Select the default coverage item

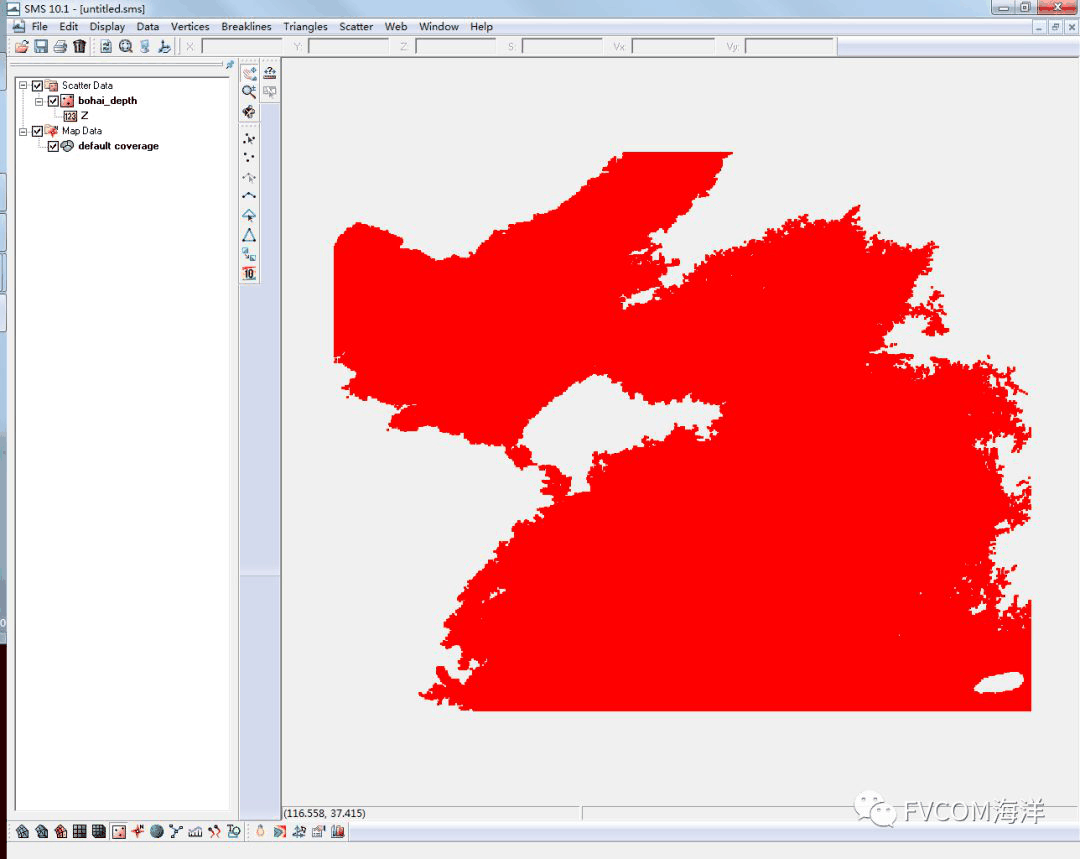coord(118,146)
